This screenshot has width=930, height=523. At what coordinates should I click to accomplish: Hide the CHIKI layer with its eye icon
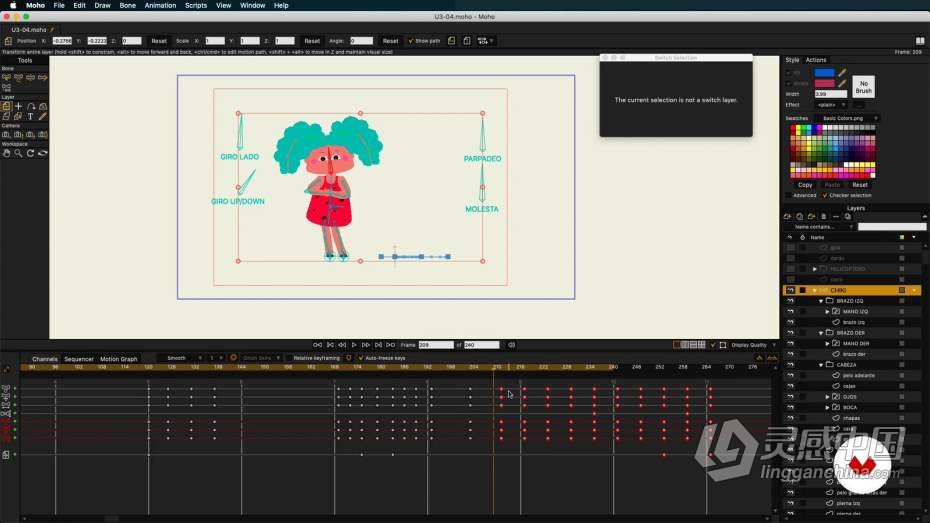point(790,291)
